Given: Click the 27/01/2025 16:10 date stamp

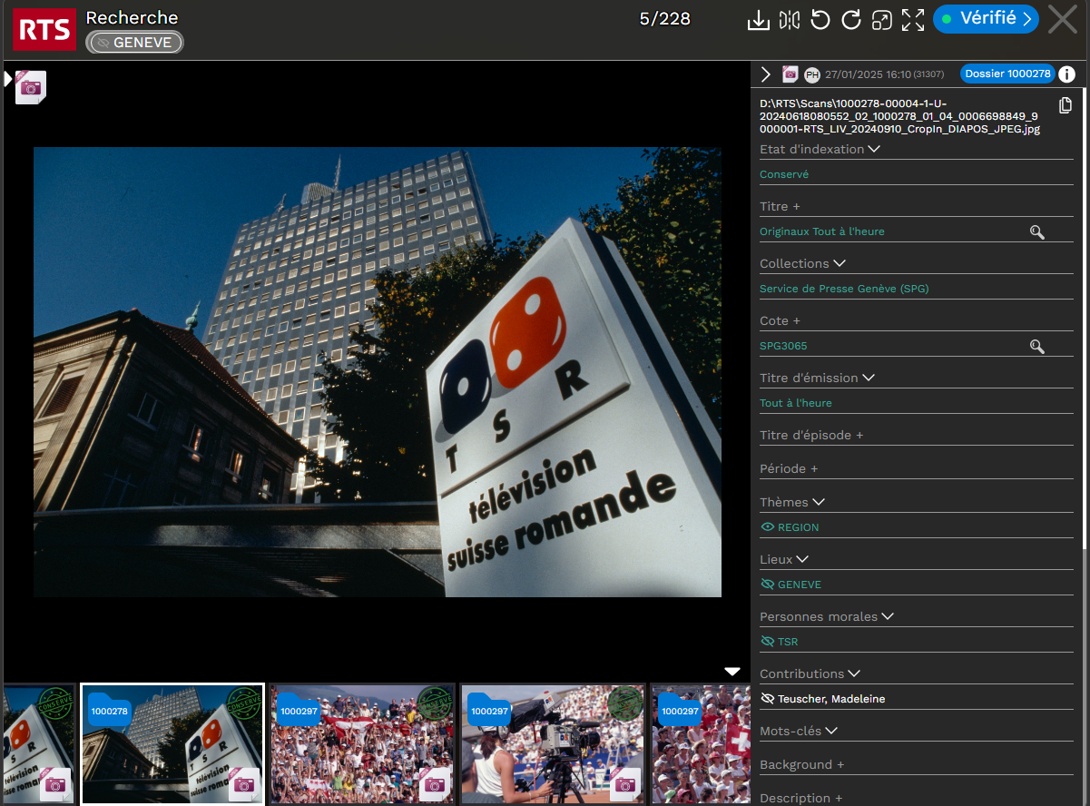Looking at the screenshot, I should coord(868,74).
